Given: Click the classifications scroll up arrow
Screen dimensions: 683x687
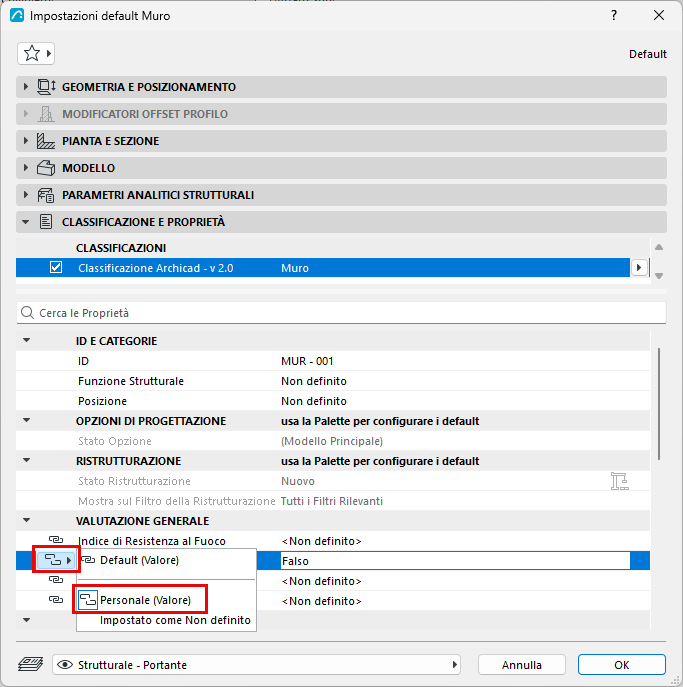Looking at the screenshot, I should click(659, 248).
